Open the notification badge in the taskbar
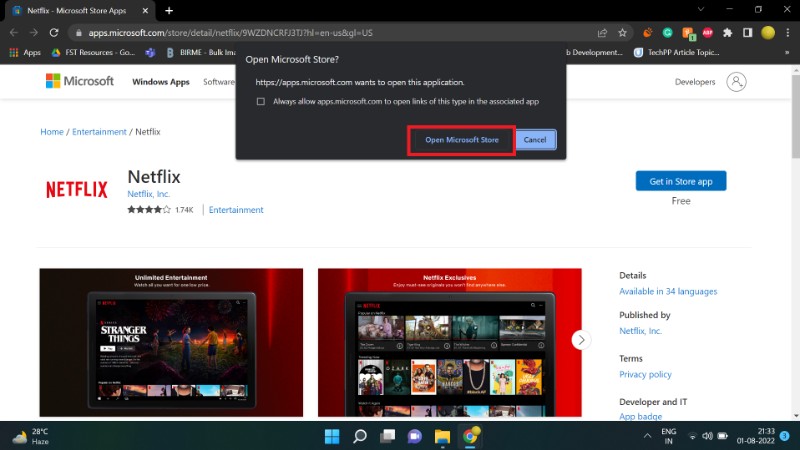Screen dimensions: 800x450 pos(785,436)
